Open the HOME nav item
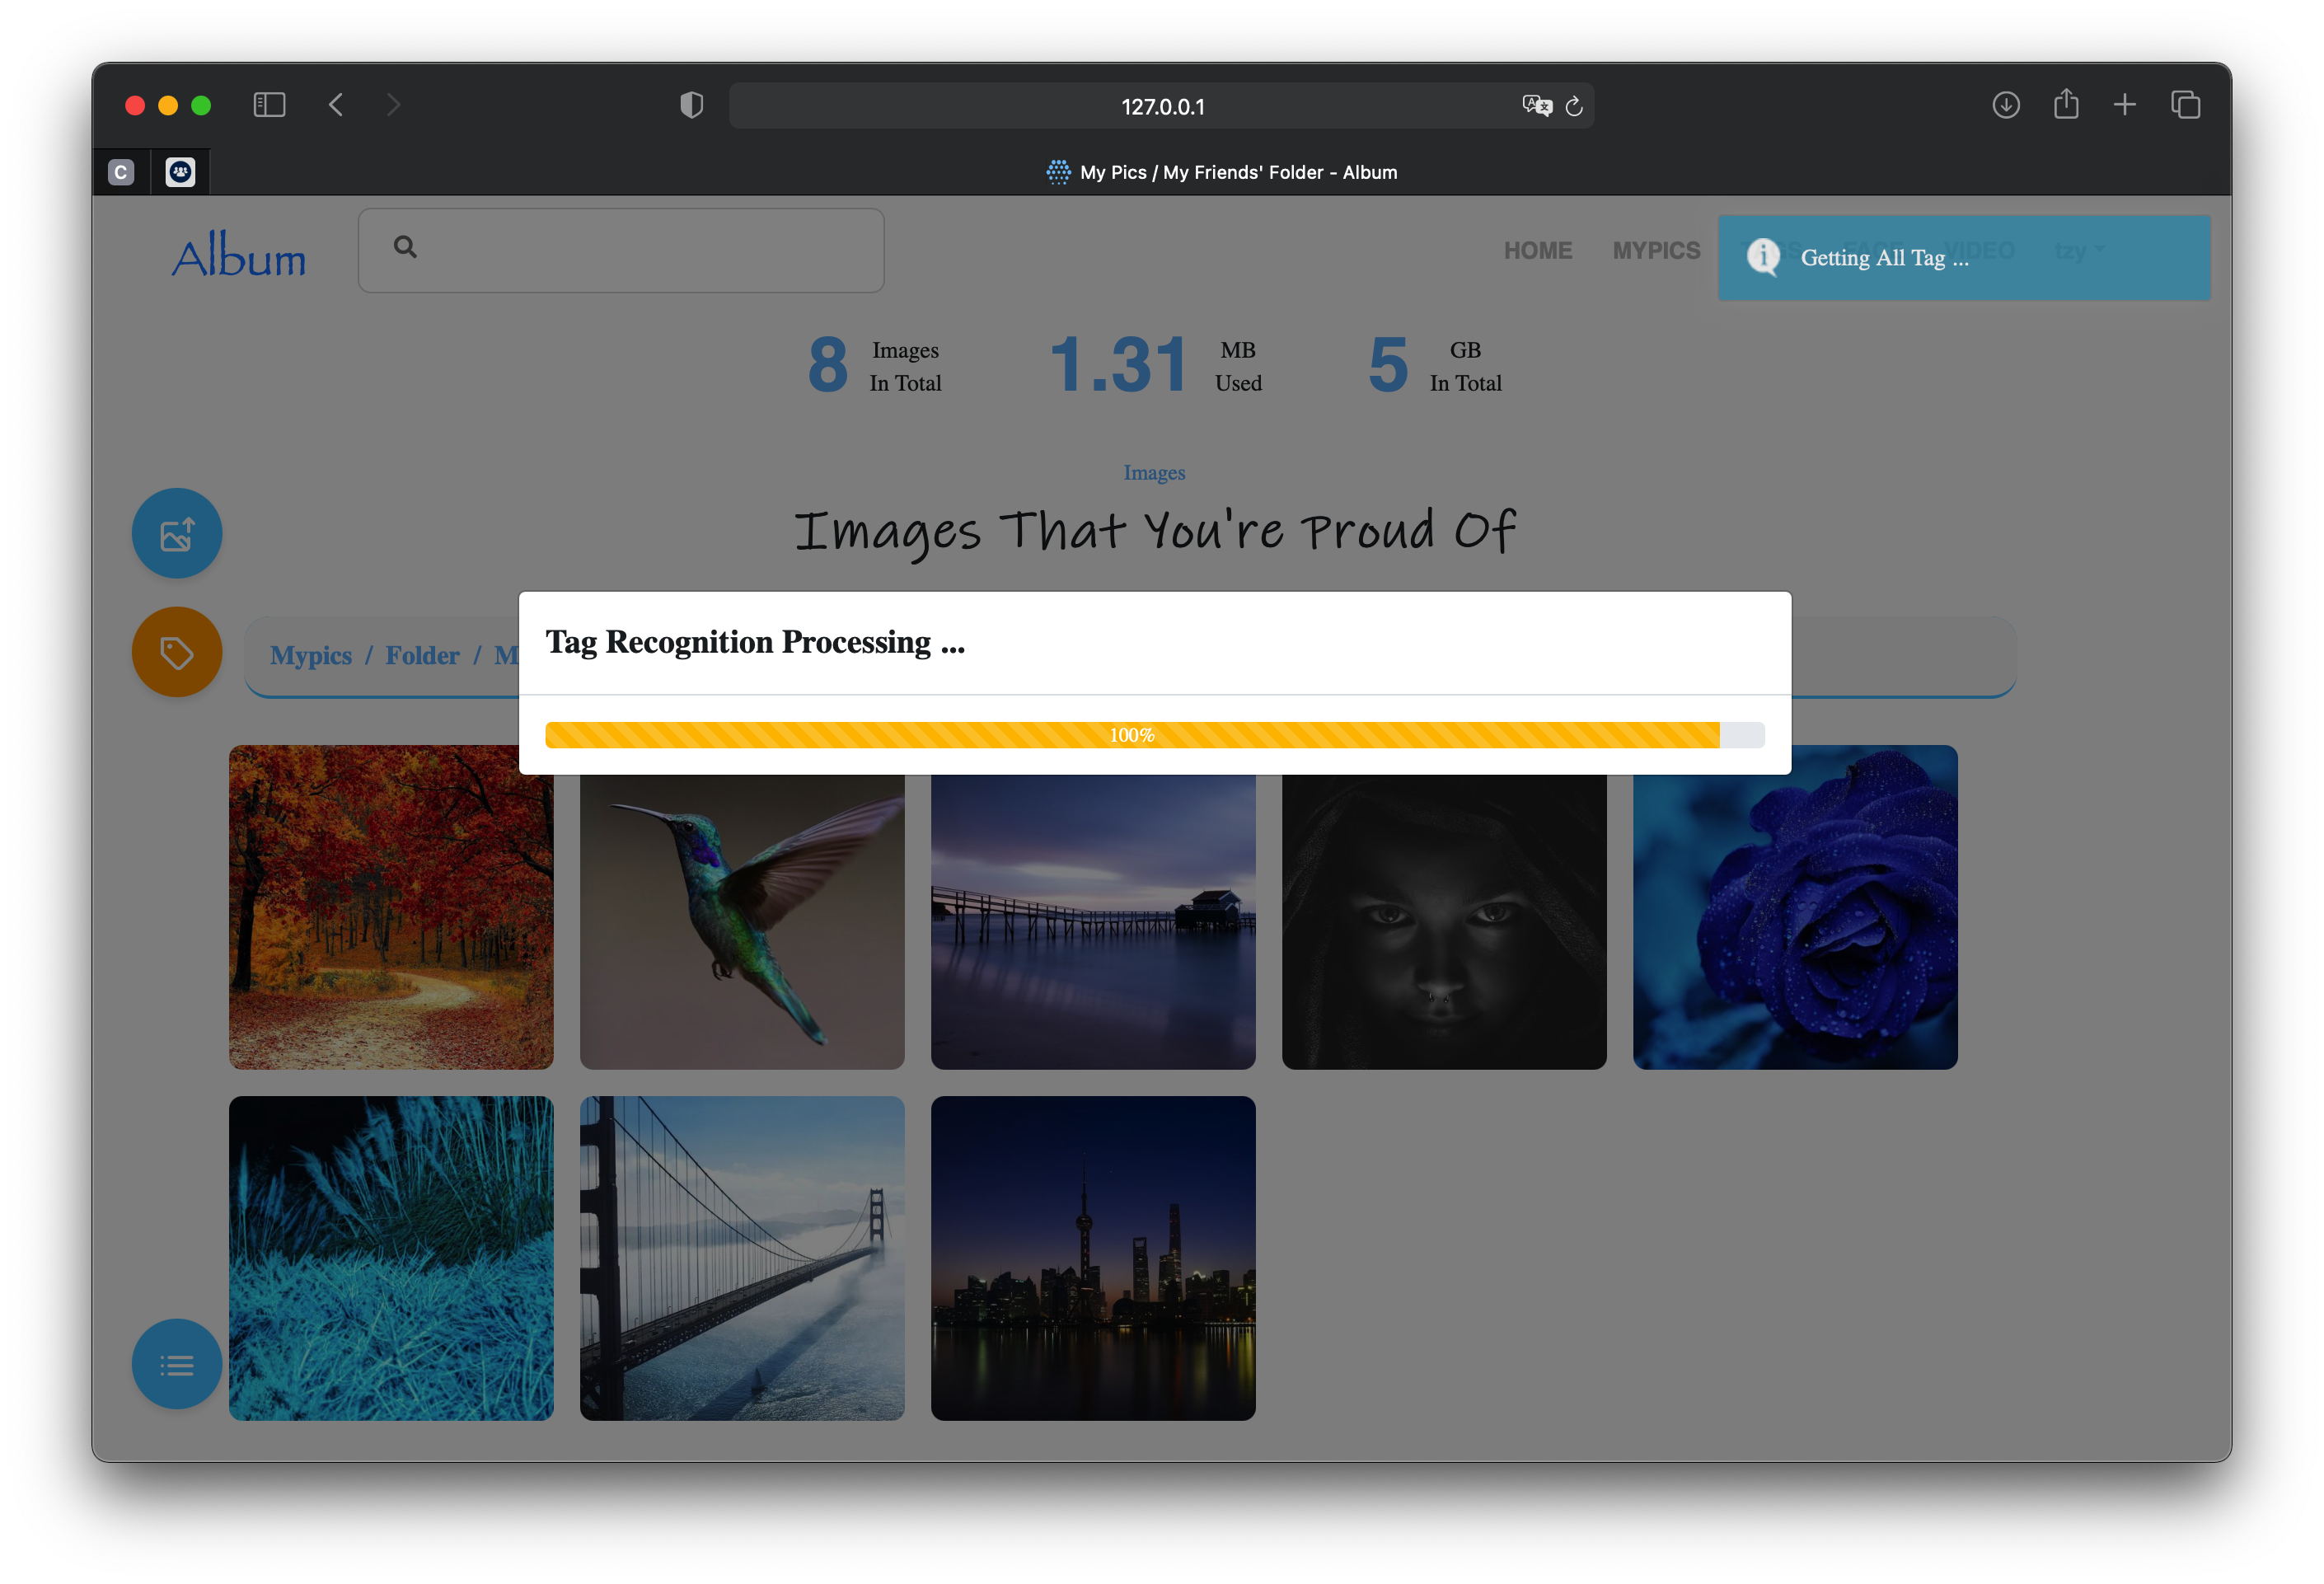Viewport: 2324px width, 1584px height. click(1538, 250)
